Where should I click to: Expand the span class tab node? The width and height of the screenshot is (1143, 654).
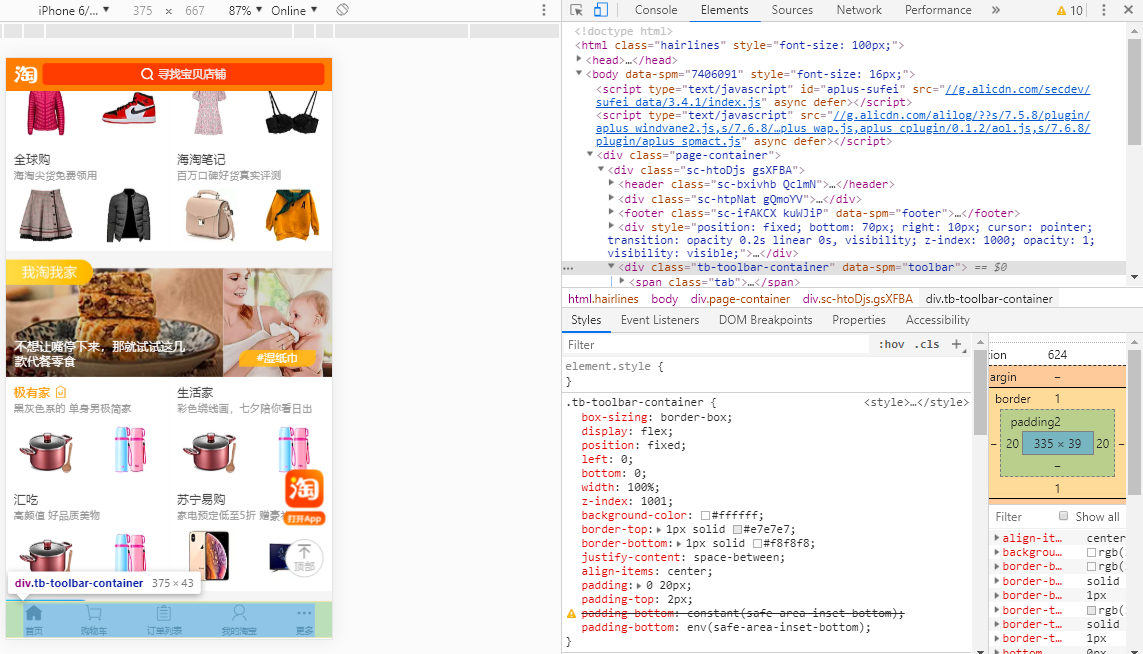point(622,281)
